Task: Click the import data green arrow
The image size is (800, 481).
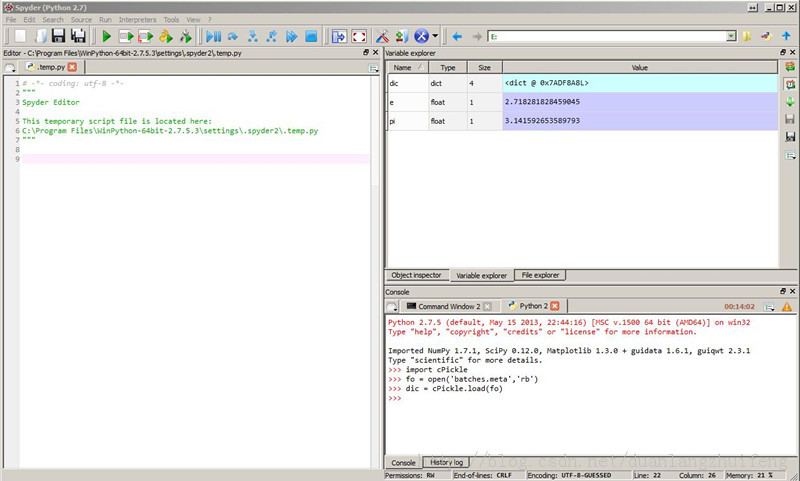Action: [790, 101]
